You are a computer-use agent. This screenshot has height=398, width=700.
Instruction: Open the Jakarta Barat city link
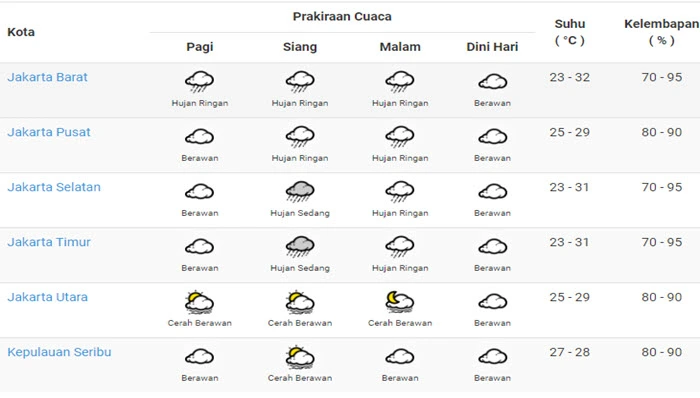click(x=47, y=77)
